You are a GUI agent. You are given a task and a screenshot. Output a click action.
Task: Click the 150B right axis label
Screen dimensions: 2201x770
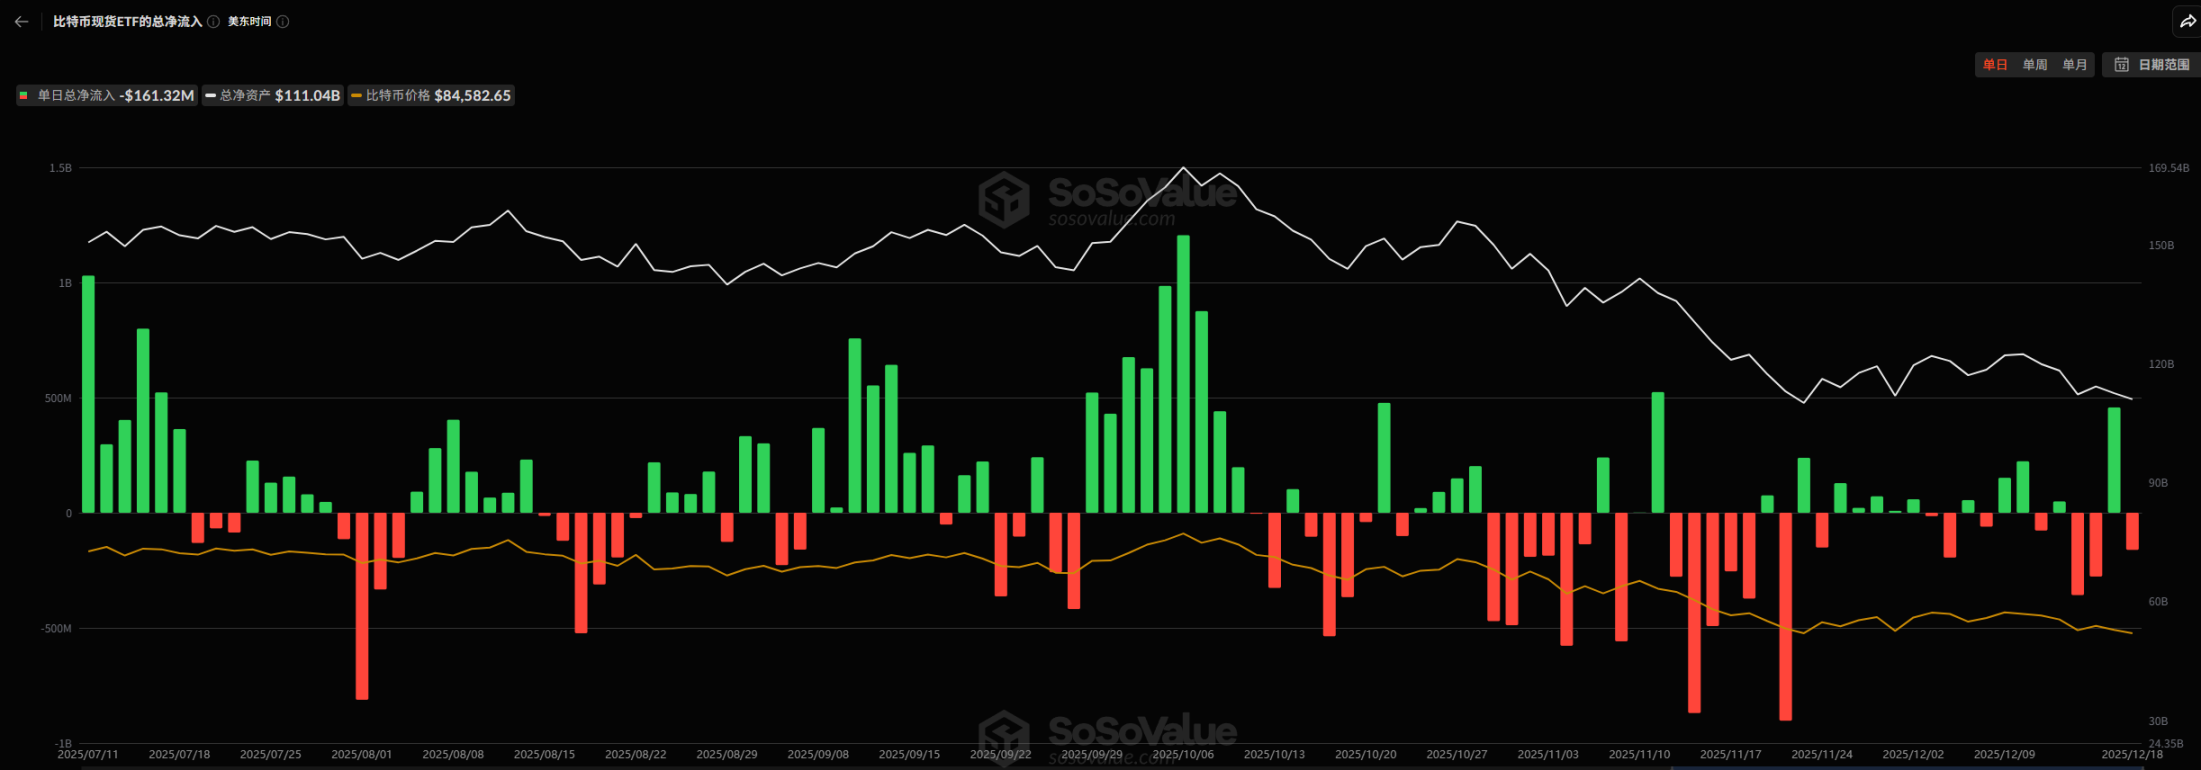click(2161, 245)
